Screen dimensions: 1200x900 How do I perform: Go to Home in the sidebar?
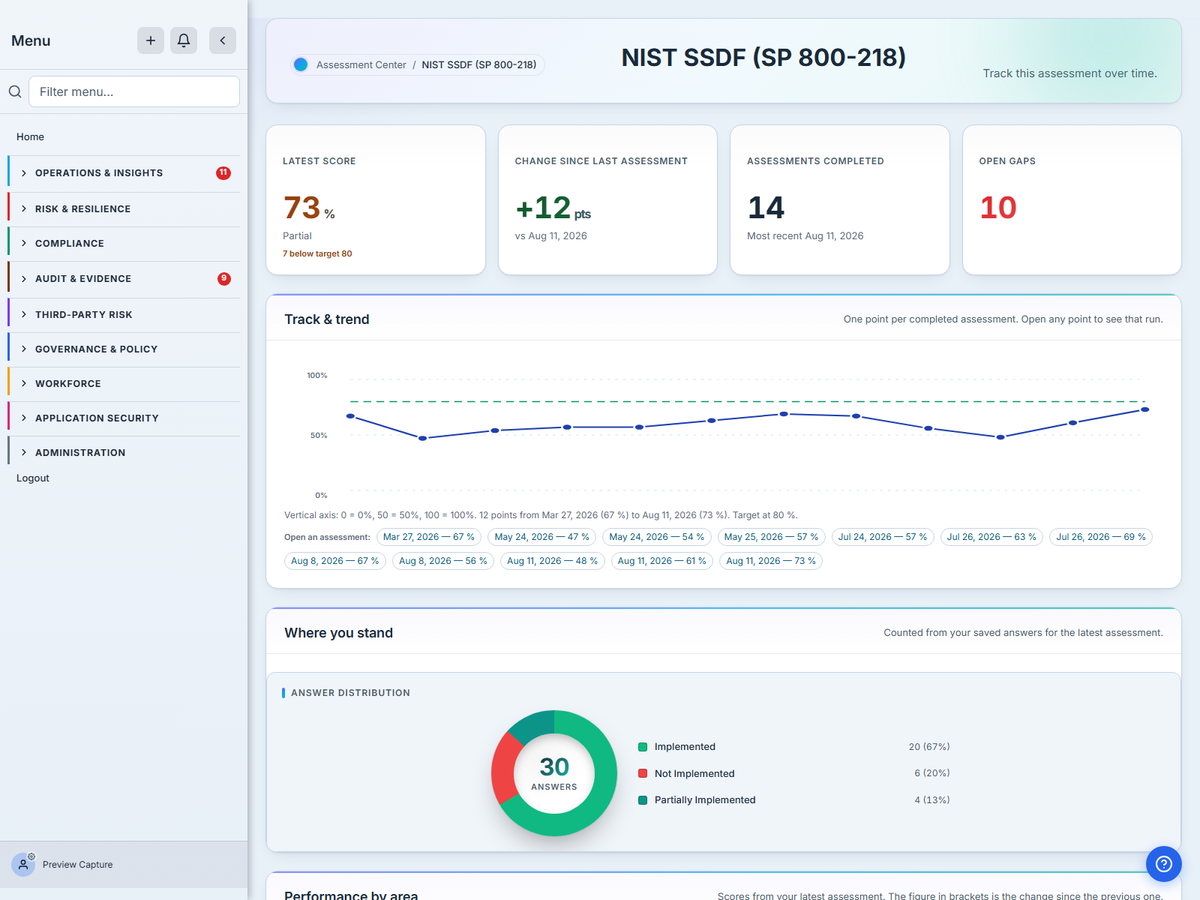pos(30,137)
